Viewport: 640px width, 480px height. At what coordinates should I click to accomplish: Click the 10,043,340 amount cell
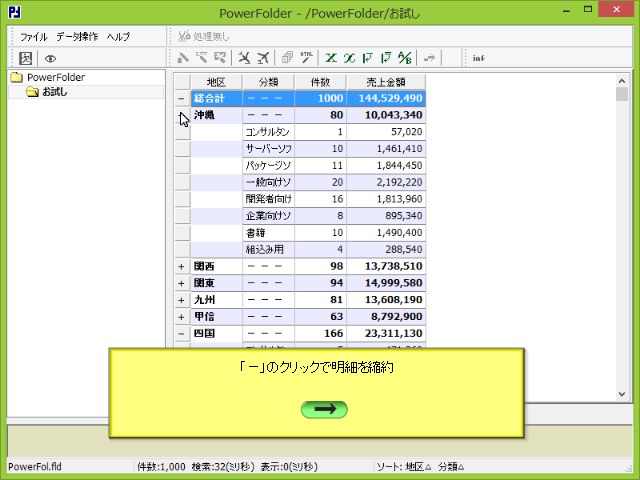click(x=386, y=115)
